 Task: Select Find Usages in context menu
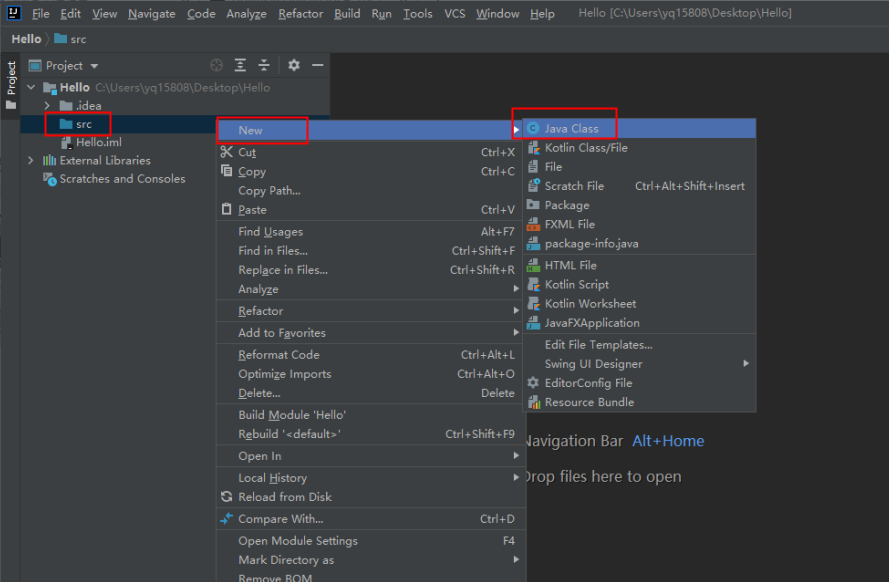(x=371, y=231)
